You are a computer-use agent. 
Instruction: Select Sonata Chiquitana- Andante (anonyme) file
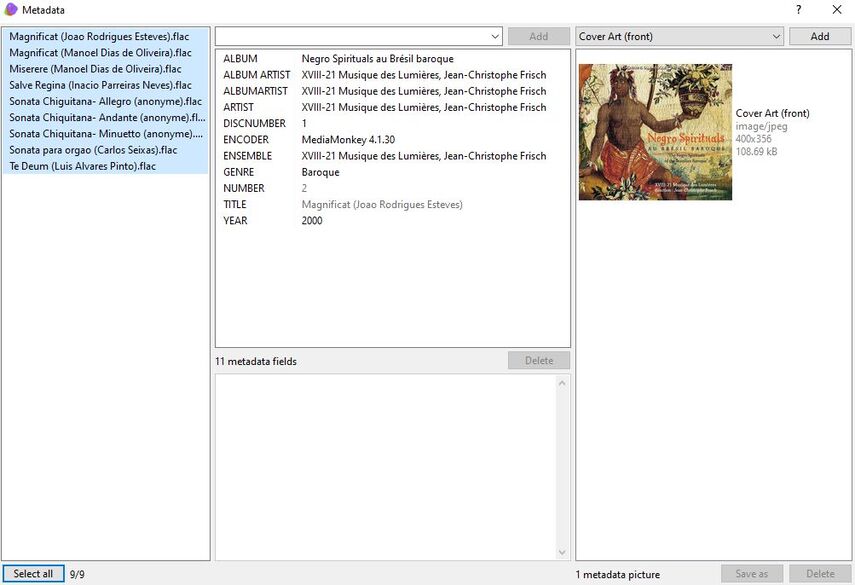click(105, 117)
